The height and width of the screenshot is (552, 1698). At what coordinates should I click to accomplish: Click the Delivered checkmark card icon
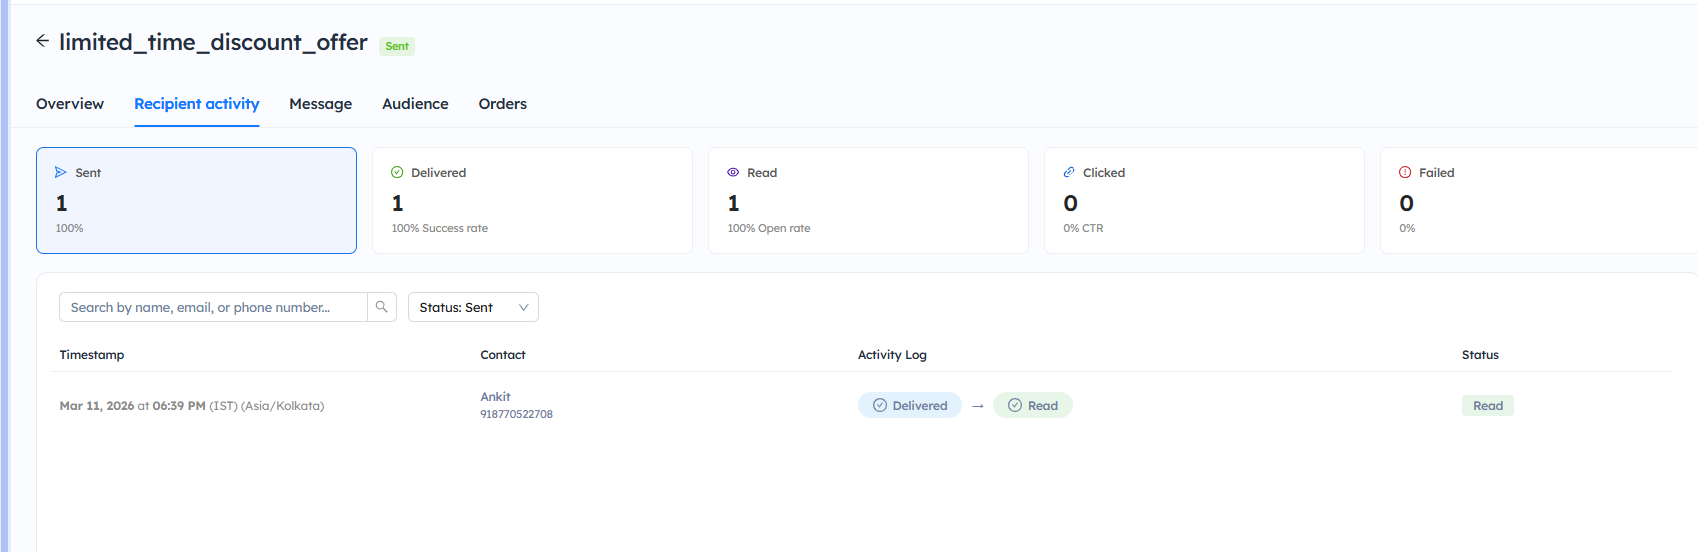[397, 172]
